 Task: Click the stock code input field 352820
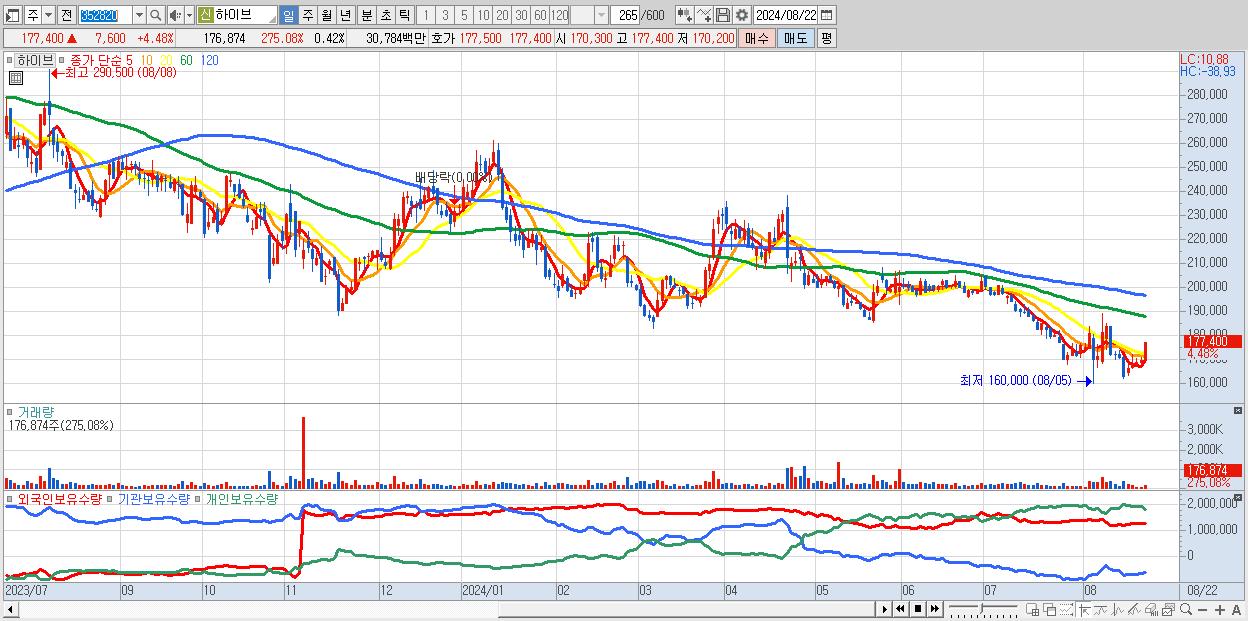point(105,15)
